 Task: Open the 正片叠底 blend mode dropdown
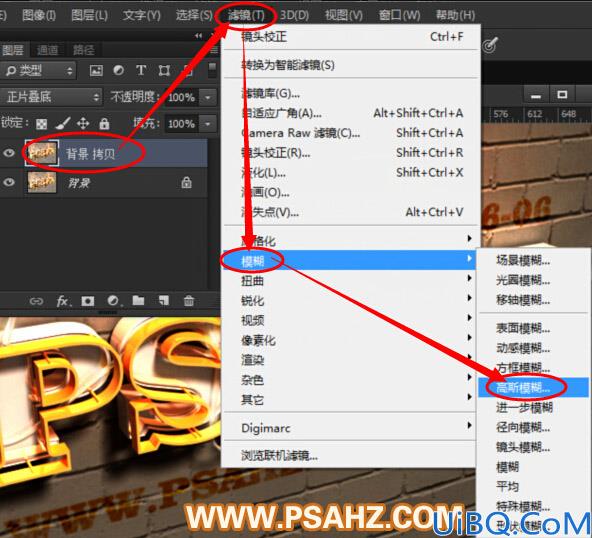tap(51, 97)
